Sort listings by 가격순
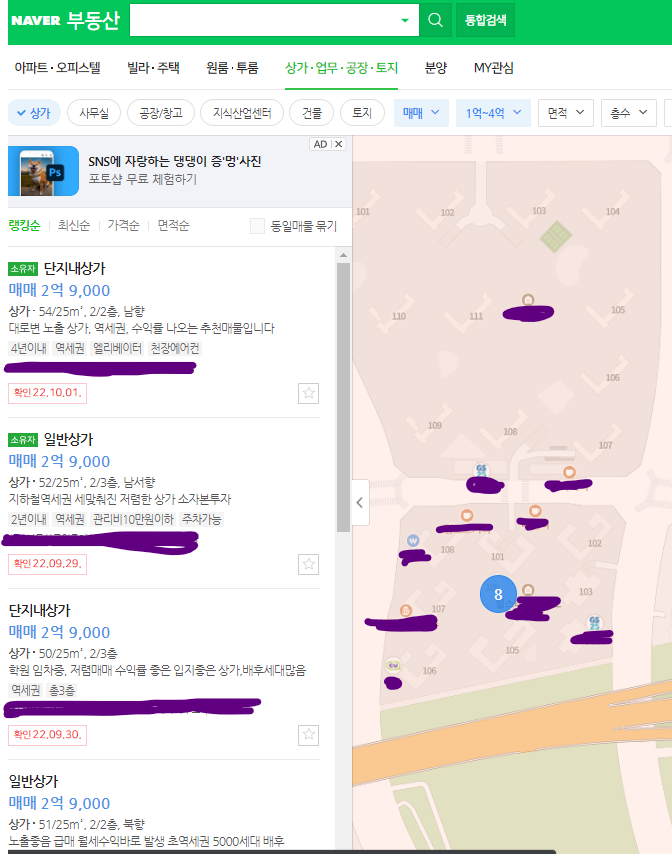Viewport: 672px width, 854px height. click(x=123, y=225)
